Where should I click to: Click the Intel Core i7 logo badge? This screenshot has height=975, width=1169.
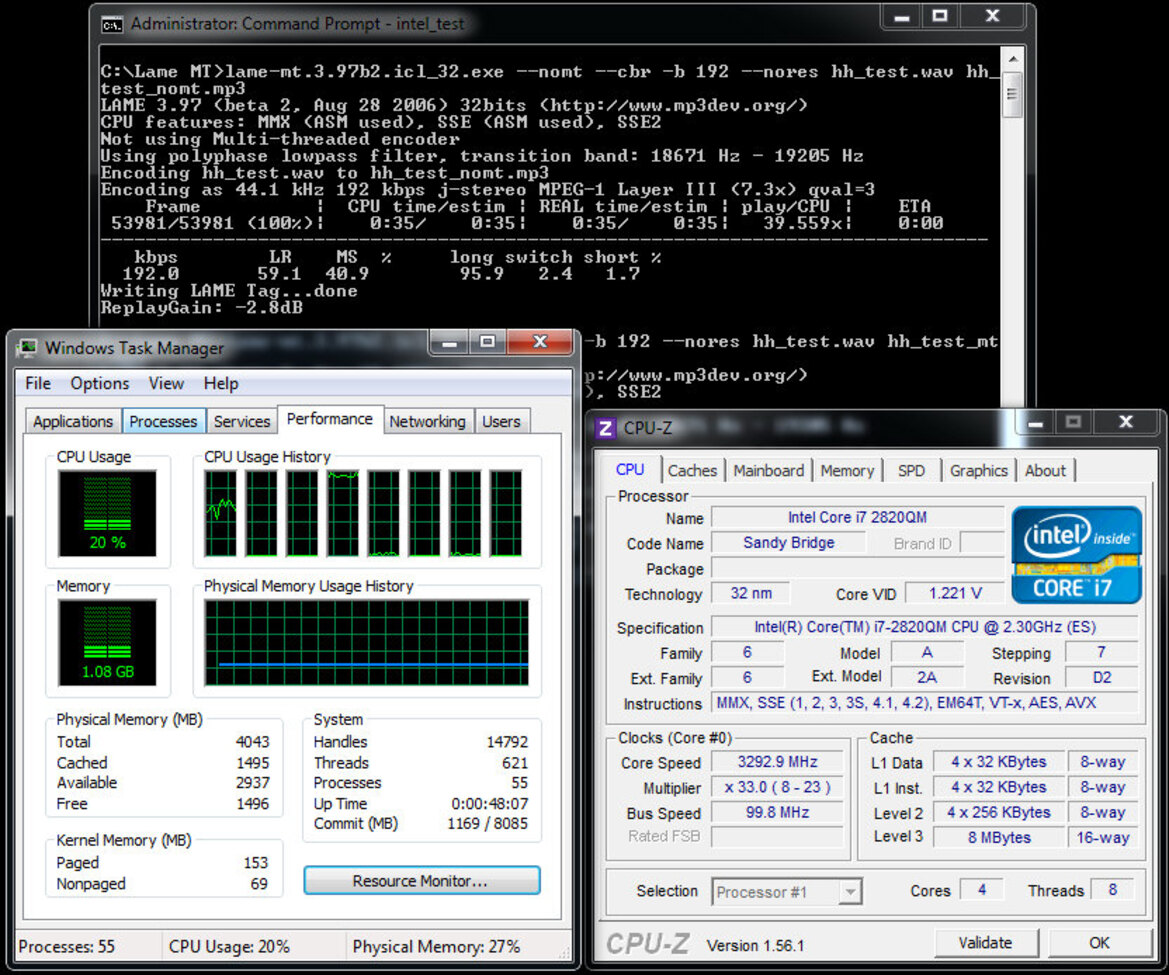(x=1076, y=555)
